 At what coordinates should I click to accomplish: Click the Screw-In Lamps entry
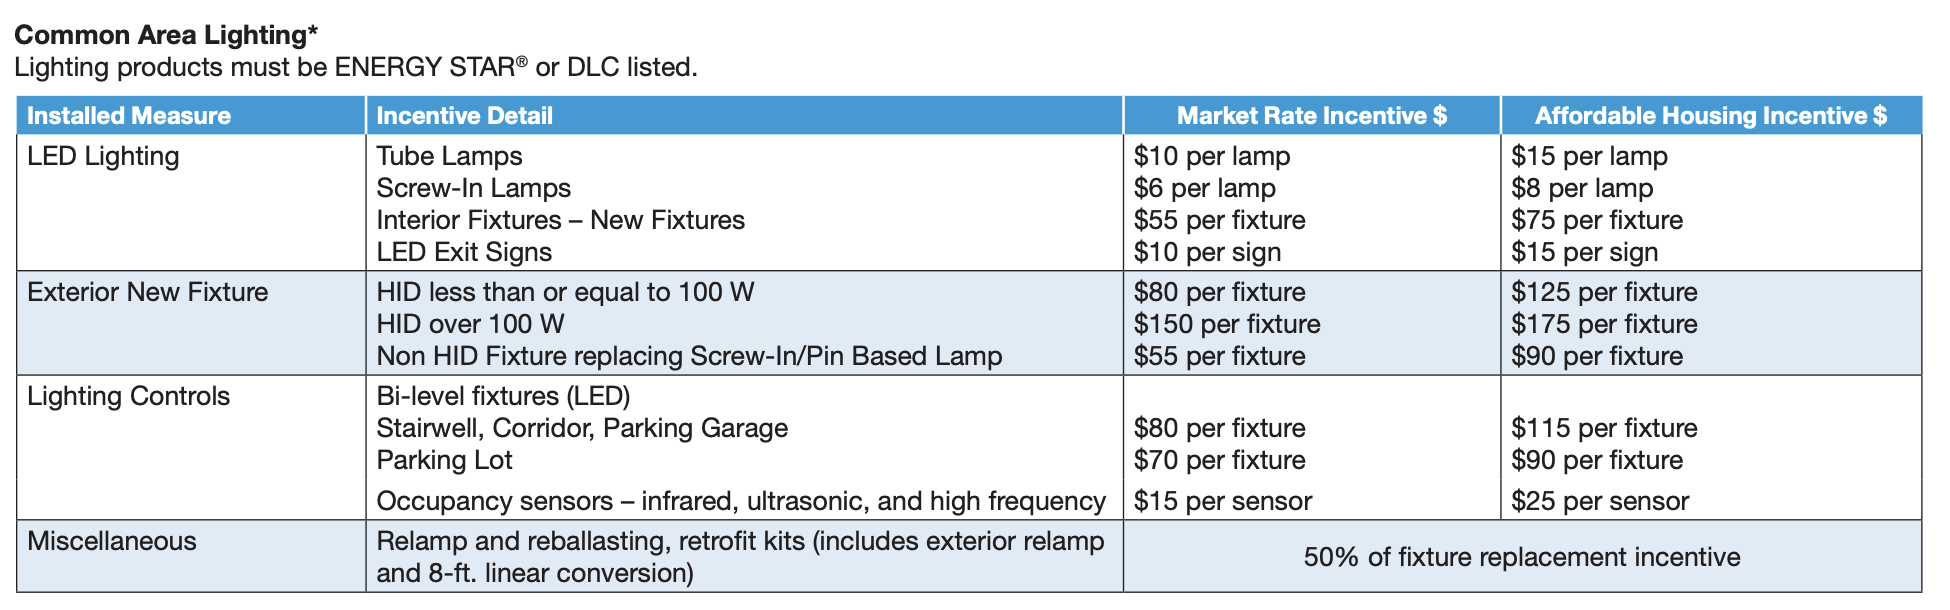[473, 188]
